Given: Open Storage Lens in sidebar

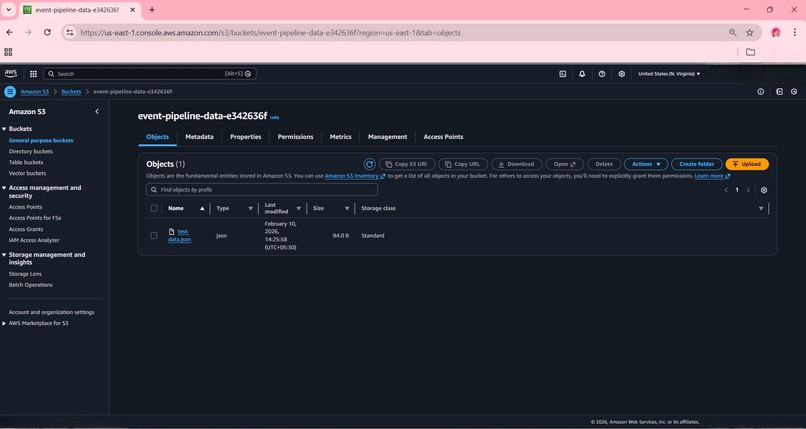Looking at the screenshot, I should click(25, 274).
